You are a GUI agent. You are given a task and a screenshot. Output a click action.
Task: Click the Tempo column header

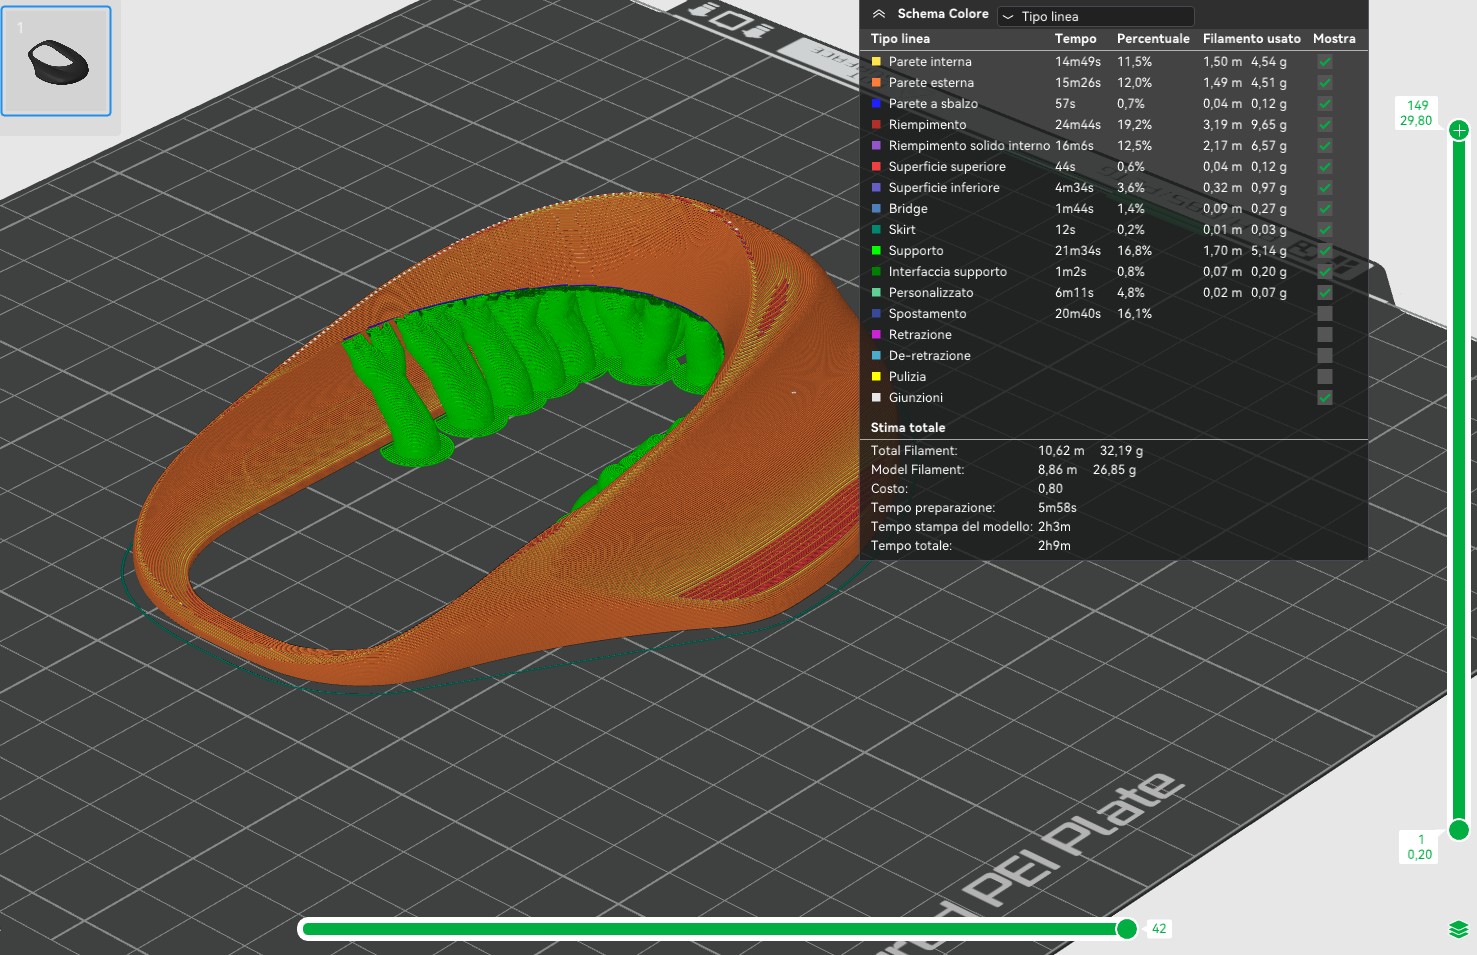click(1075, 38)
